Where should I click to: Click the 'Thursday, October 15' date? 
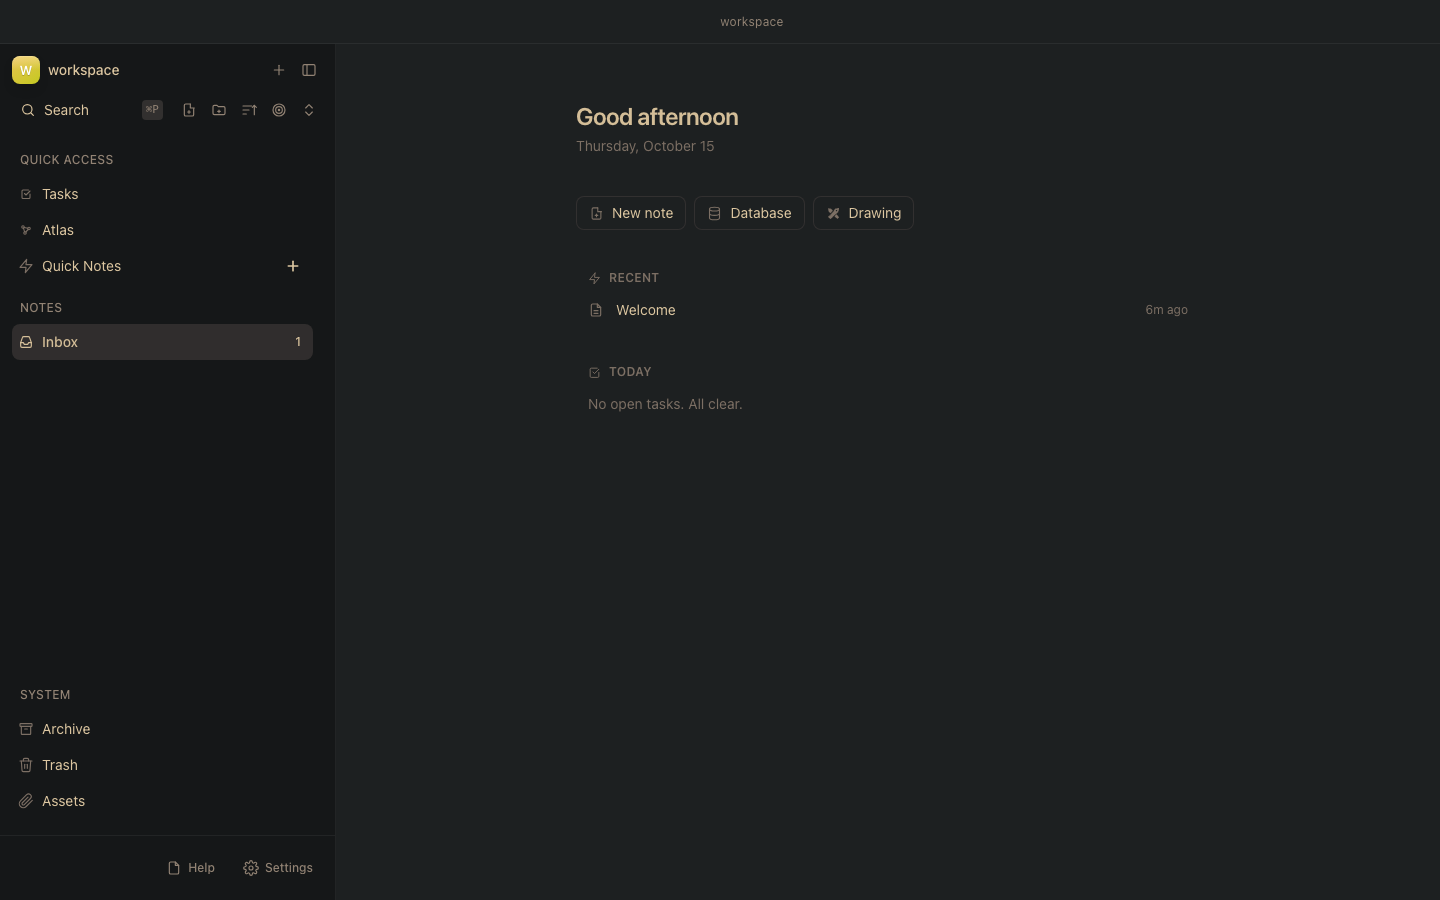[645, 146]
